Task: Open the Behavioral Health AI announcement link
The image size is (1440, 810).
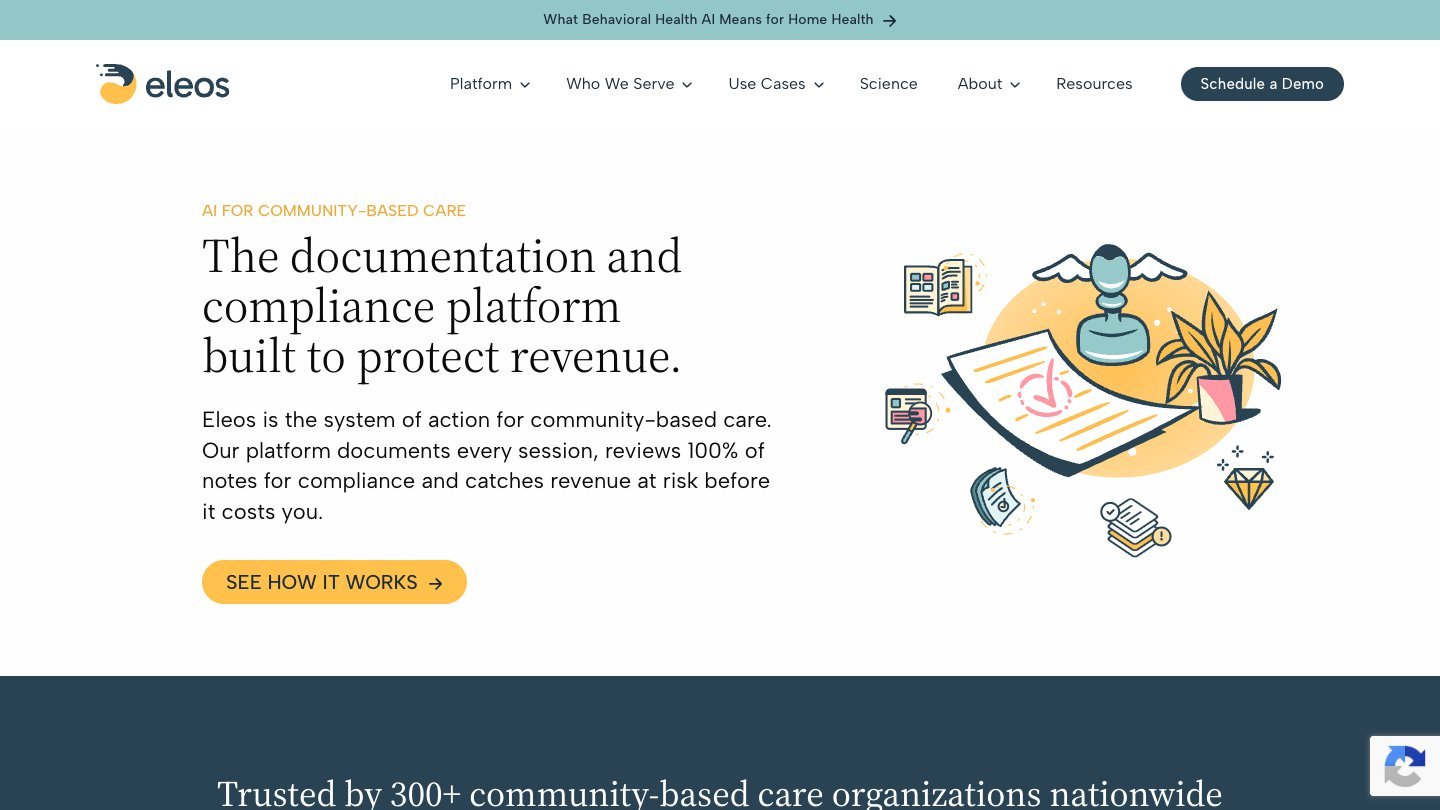Action: [719, 20]
